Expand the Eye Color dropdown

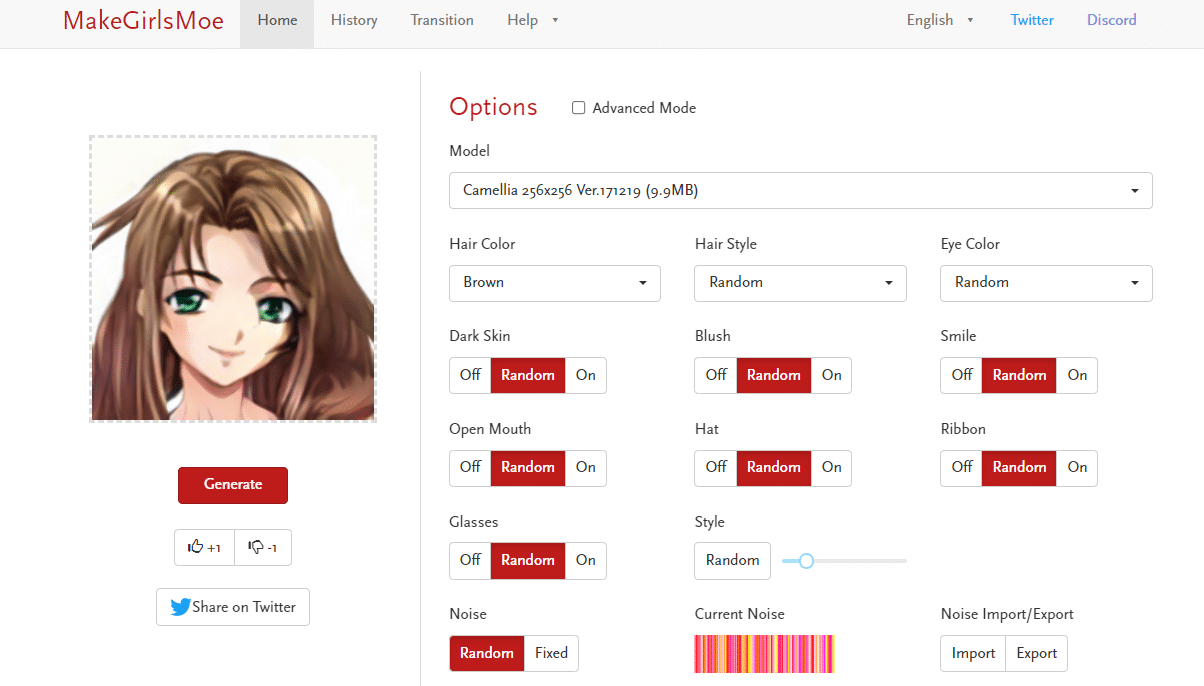[x=1045, y=283]
